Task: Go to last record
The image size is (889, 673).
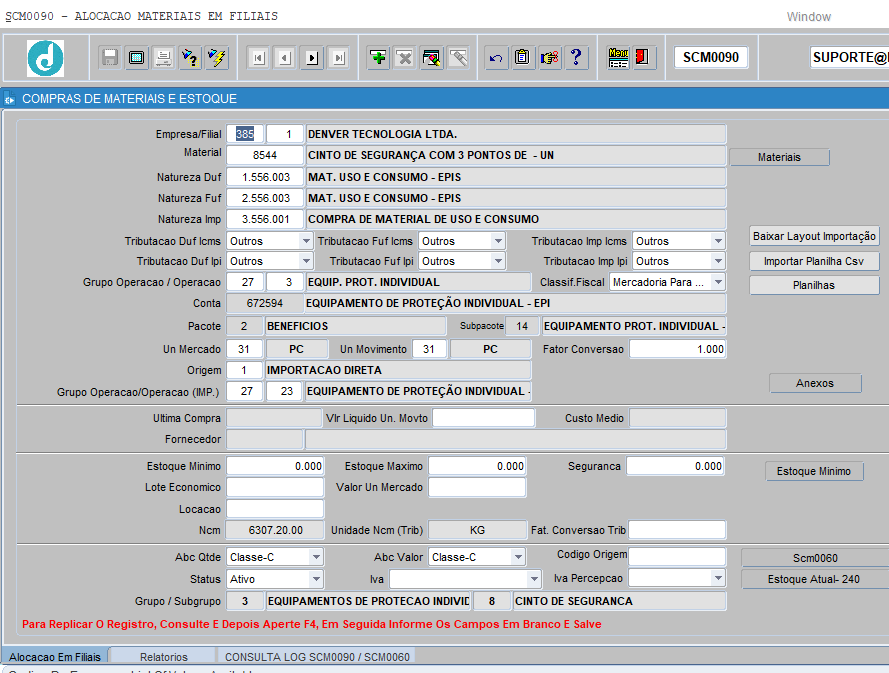Action: [338, 58]
